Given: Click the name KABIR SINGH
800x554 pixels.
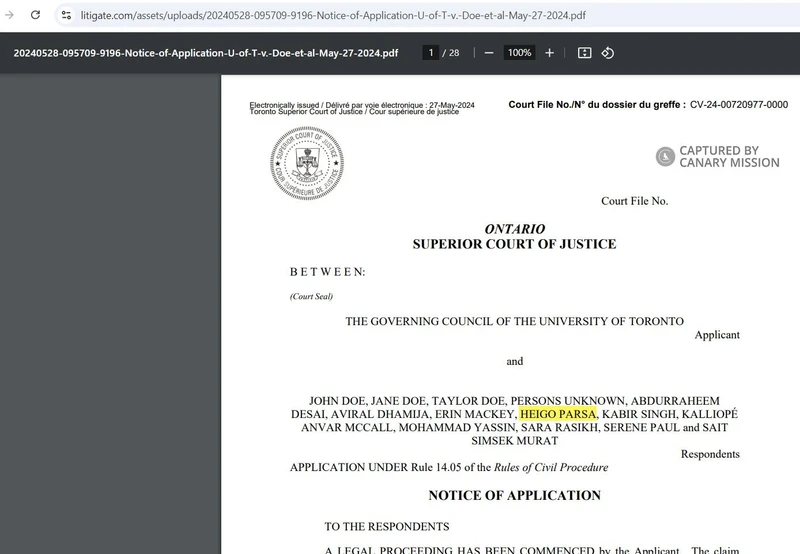Looking at the screenshot, I should click(639, 414).
